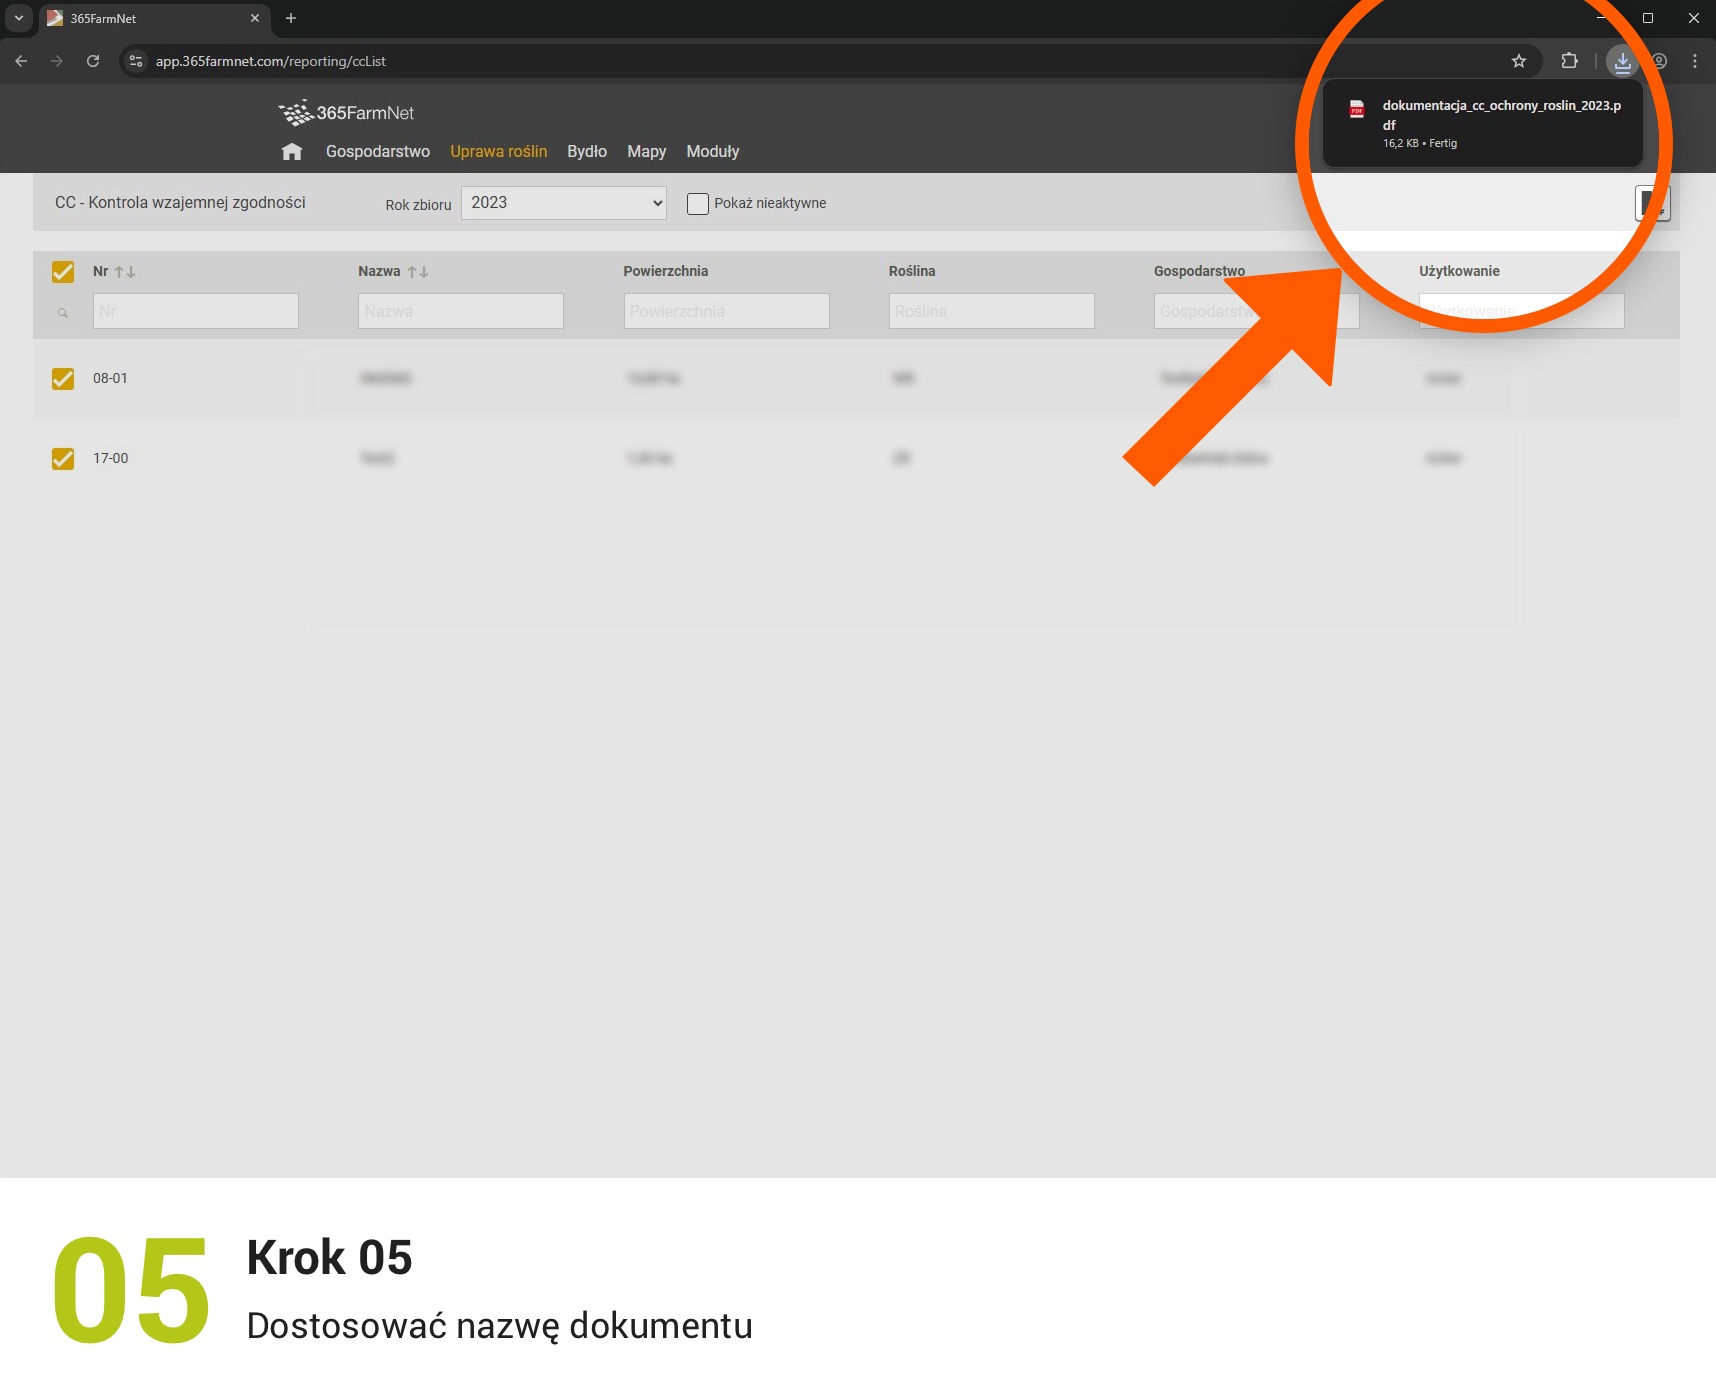The image size is (1716, 1392).
Task: Click the PDF export icon button
Action: [x=1651, y=203]
